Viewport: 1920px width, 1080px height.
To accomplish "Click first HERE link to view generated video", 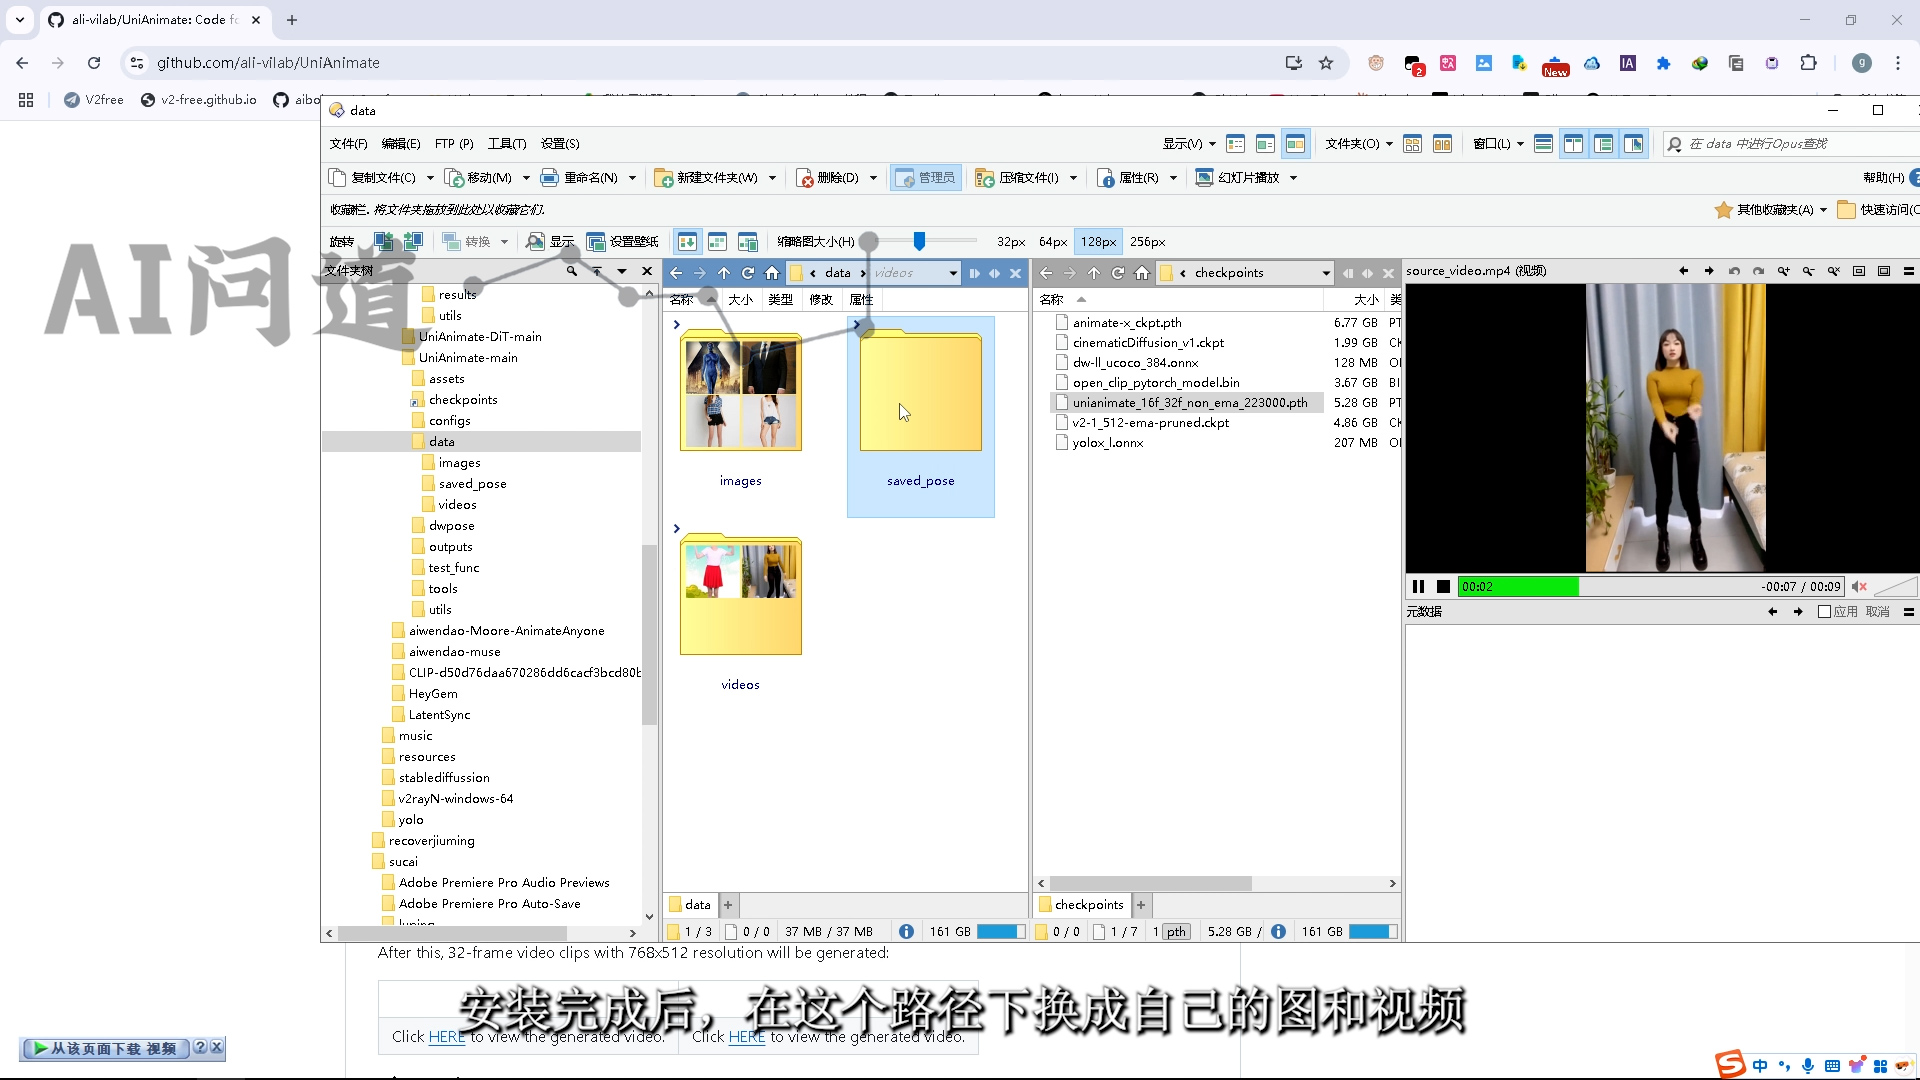I will coord(446,1037).
